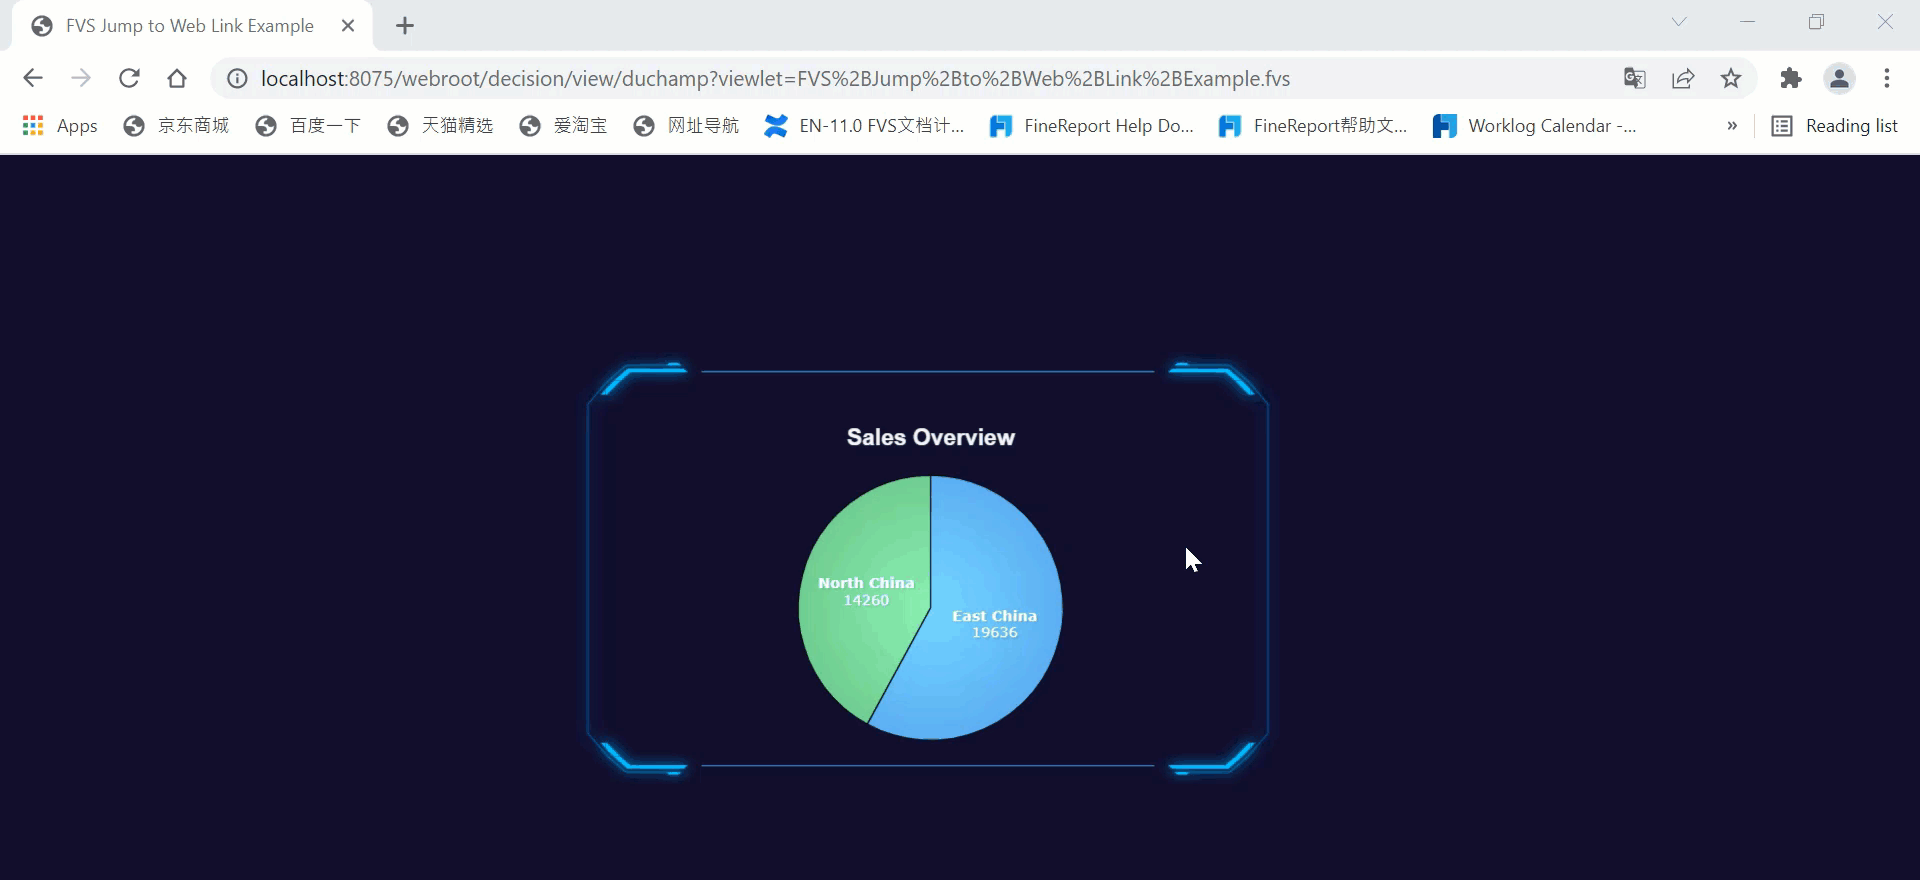The image size is (1920, 880).
Task: Open Chrome's three-dot menu
Action: (x=1887, y=78)
